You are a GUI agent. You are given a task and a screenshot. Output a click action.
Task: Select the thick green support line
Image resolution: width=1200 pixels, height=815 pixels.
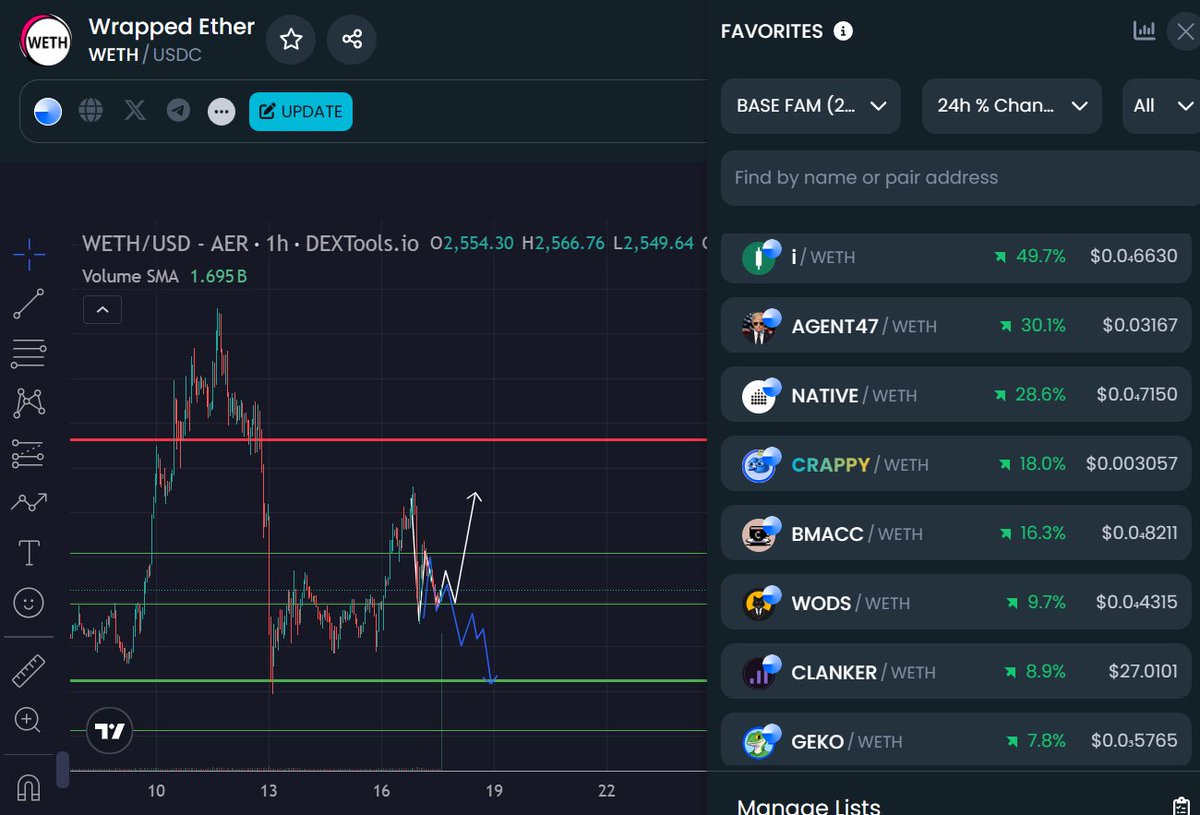(x=388, y=681)
